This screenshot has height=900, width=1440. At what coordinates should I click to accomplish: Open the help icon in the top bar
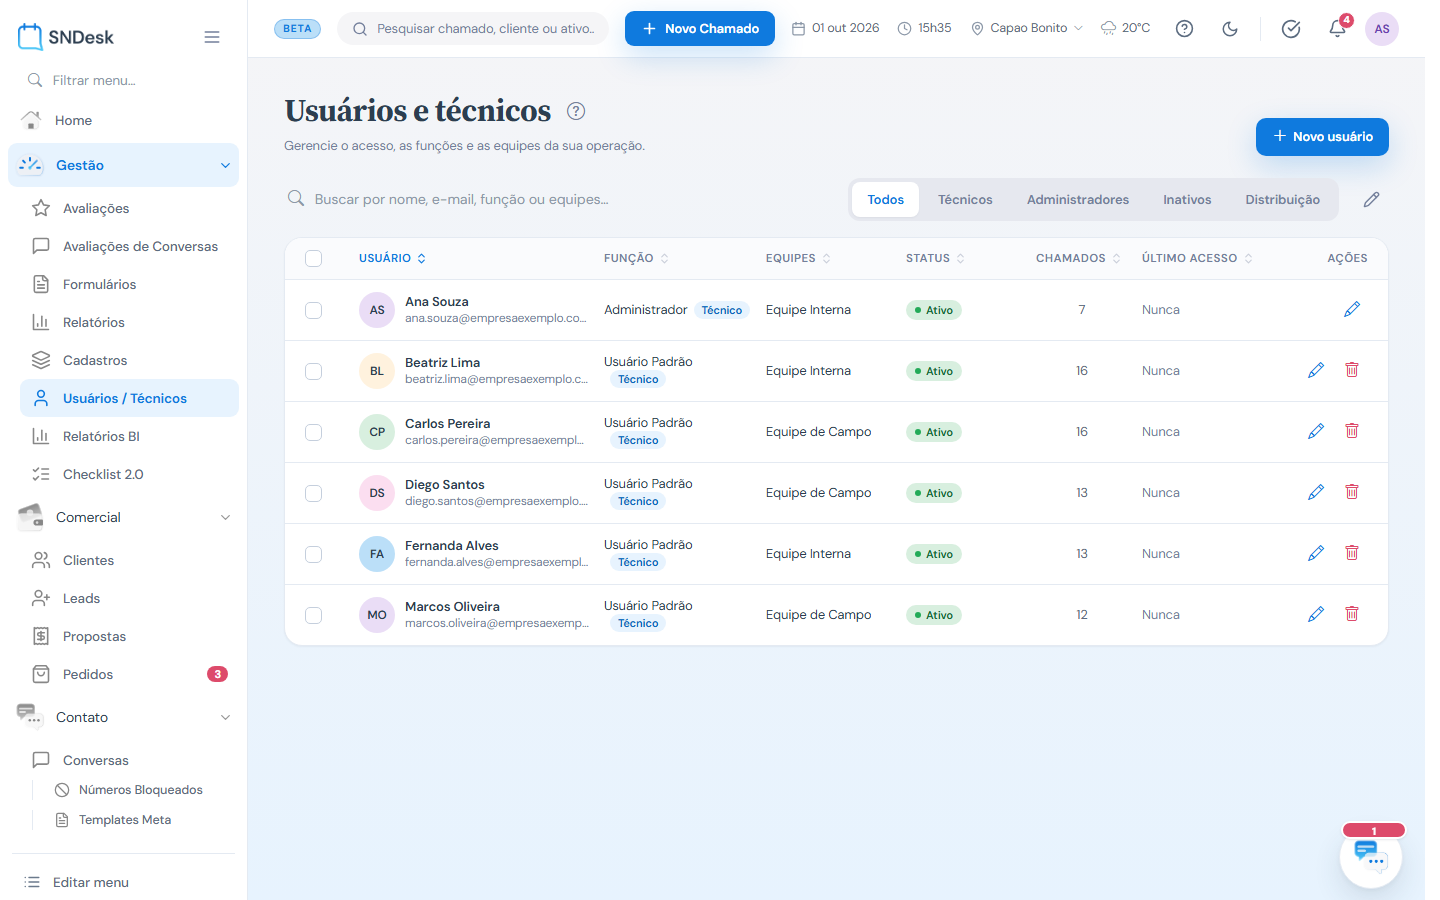(x=1184, y=29)
